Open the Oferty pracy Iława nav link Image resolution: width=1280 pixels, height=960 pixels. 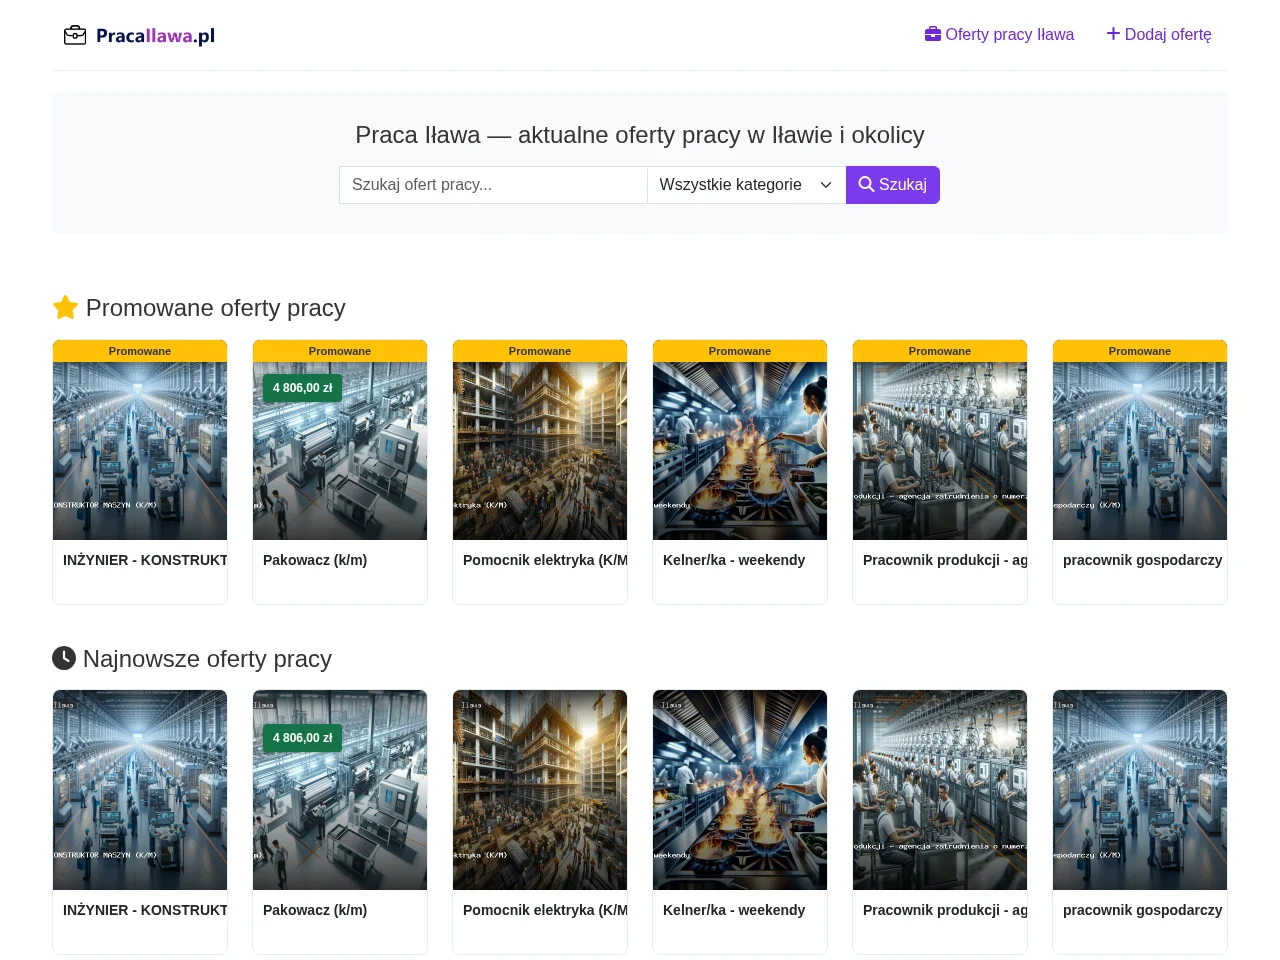click(x=999, y=34)
